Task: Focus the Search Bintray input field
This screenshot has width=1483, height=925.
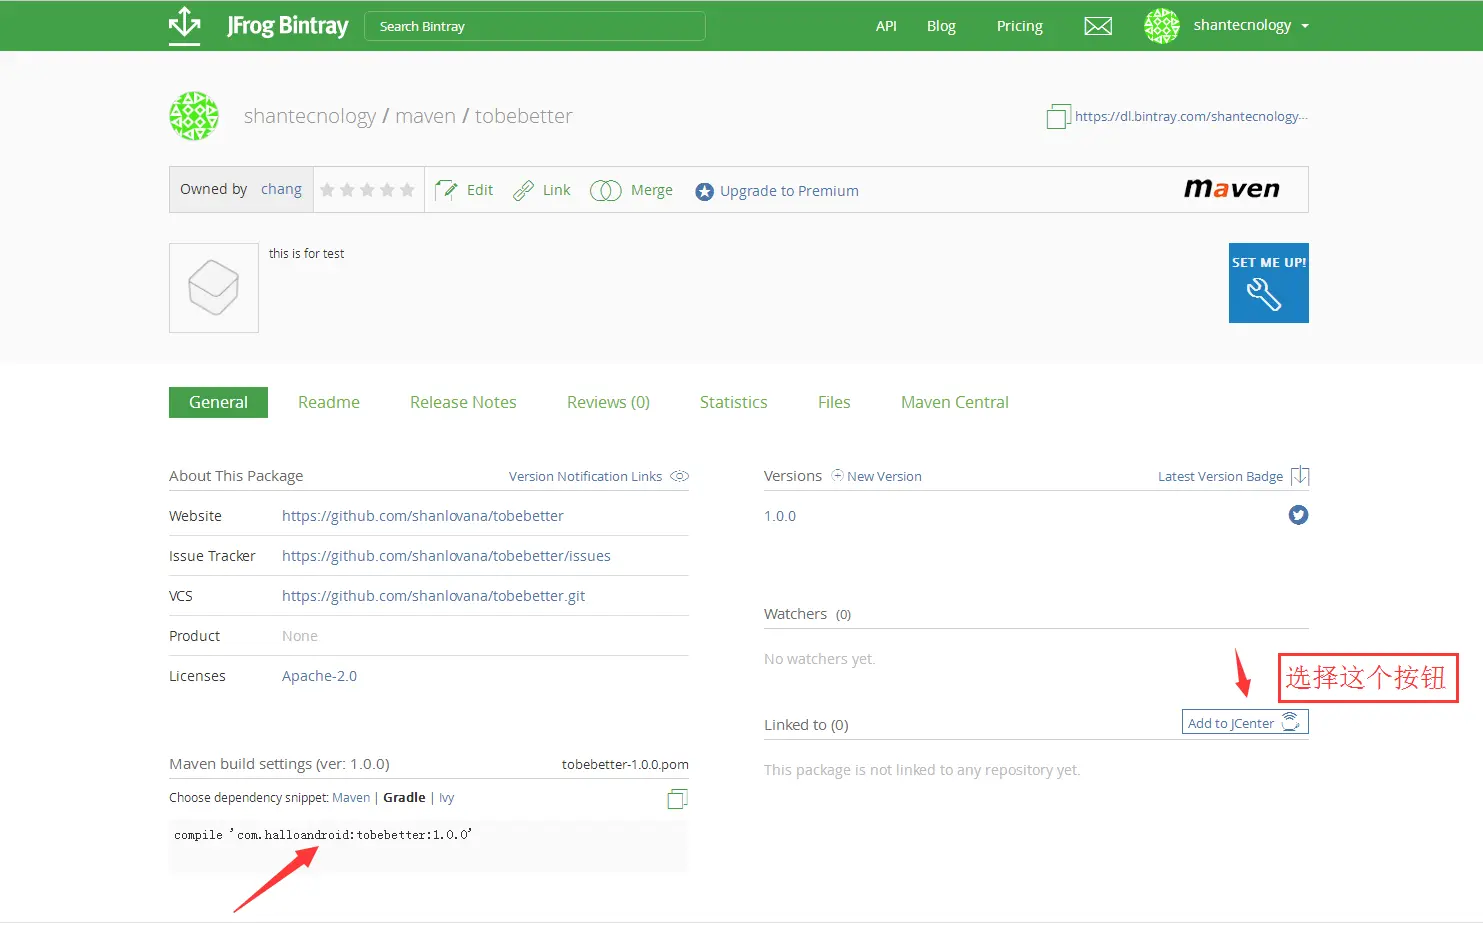Action: (535, 26)
